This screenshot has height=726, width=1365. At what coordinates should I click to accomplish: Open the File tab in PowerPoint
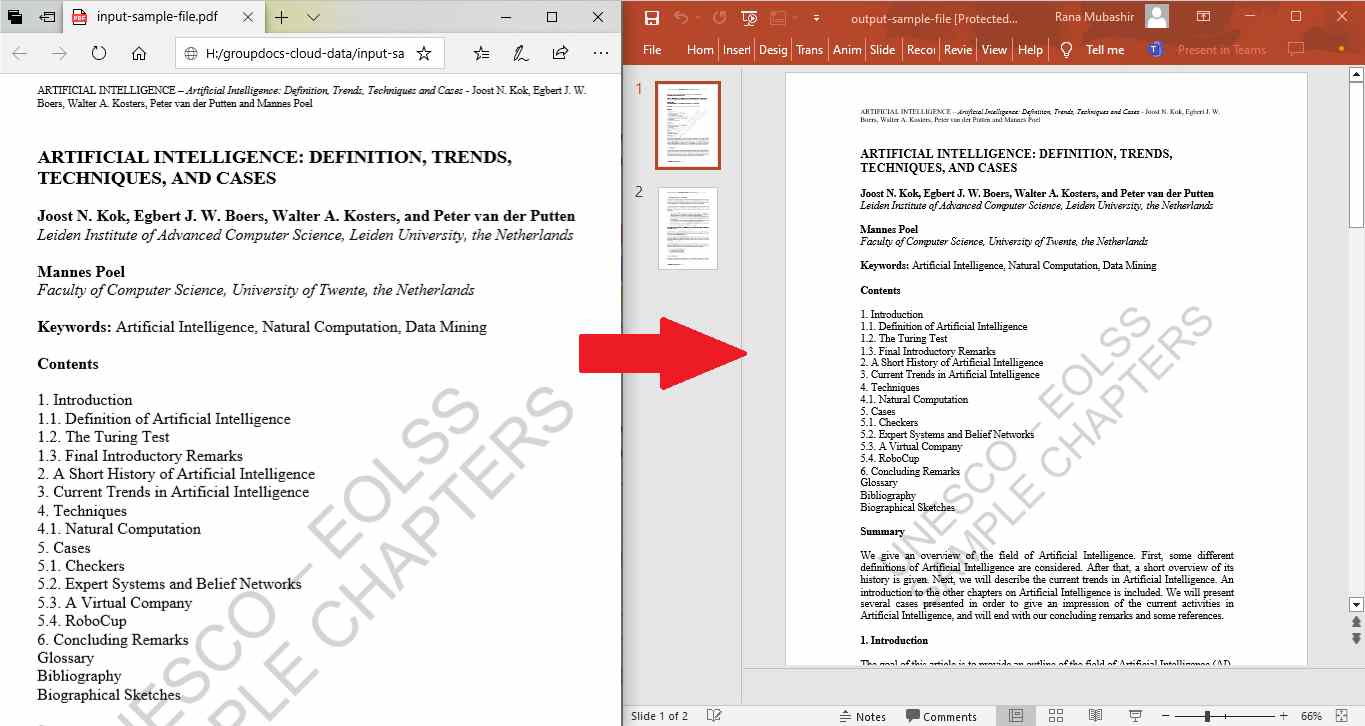coord(652,50)
